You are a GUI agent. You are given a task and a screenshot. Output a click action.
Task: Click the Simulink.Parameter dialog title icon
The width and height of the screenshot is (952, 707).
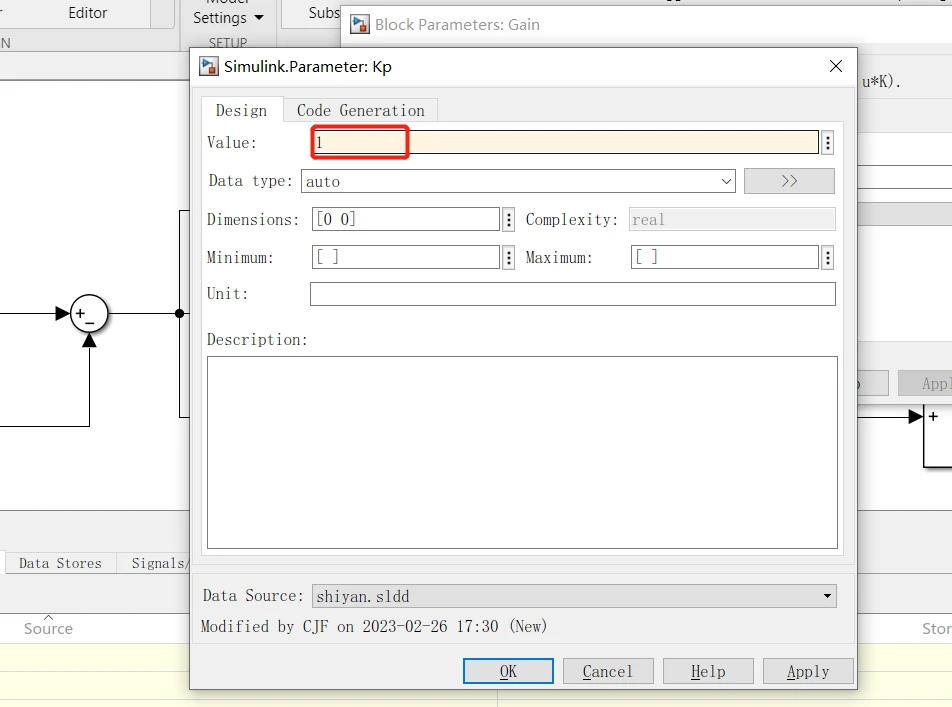(x=209, y=66)
